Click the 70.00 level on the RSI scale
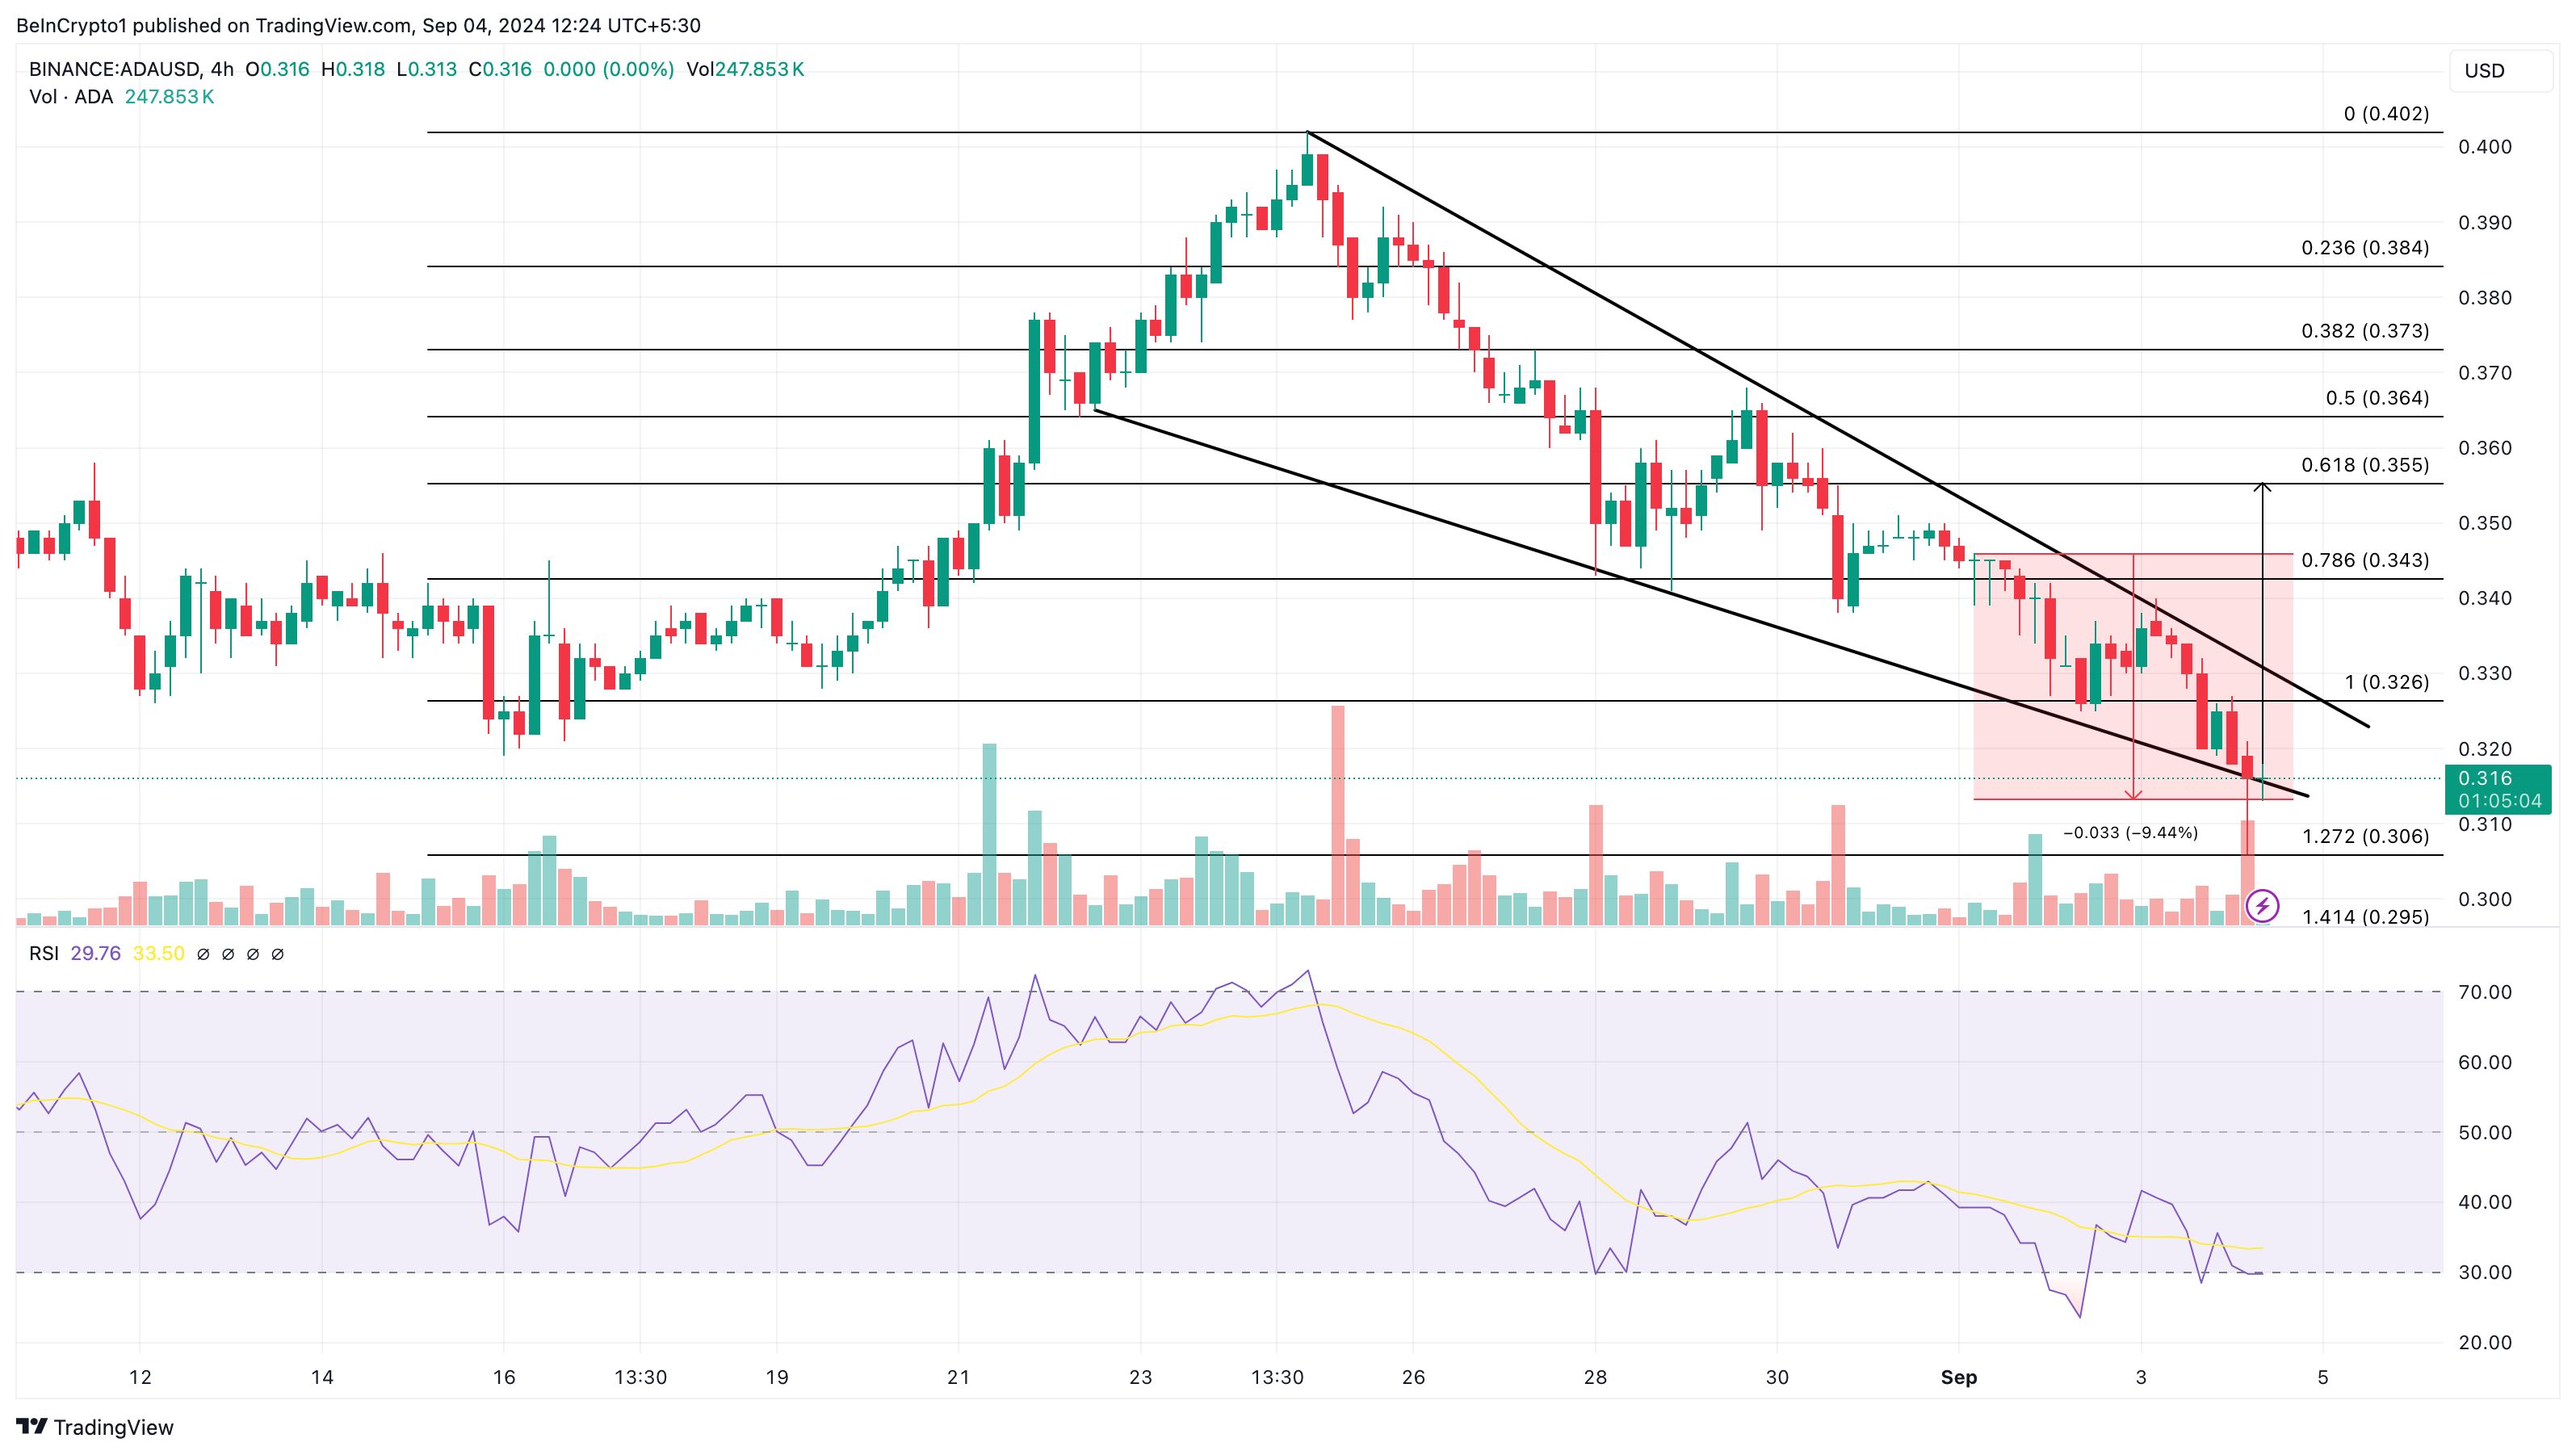Viewport: 2576px width, 1455px height. click(x=2485, y=992)
